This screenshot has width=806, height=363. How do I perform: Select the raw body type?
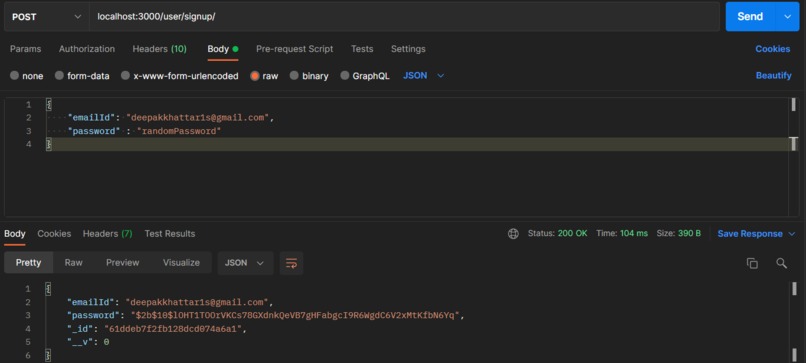pyautogui.click(x=254, y=76)
